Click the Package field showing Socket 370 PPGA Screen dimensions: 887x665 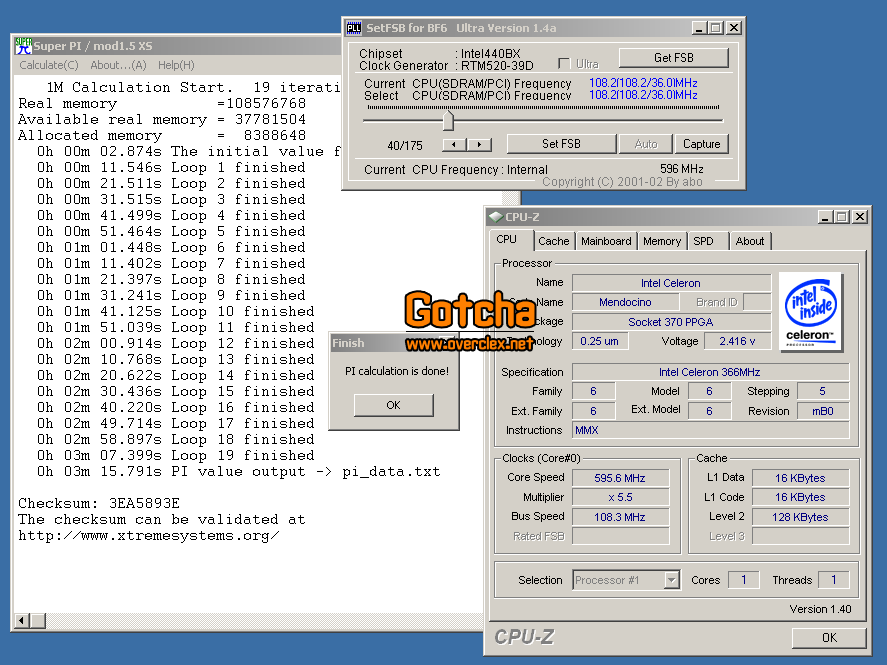click(x=671, y=322)
